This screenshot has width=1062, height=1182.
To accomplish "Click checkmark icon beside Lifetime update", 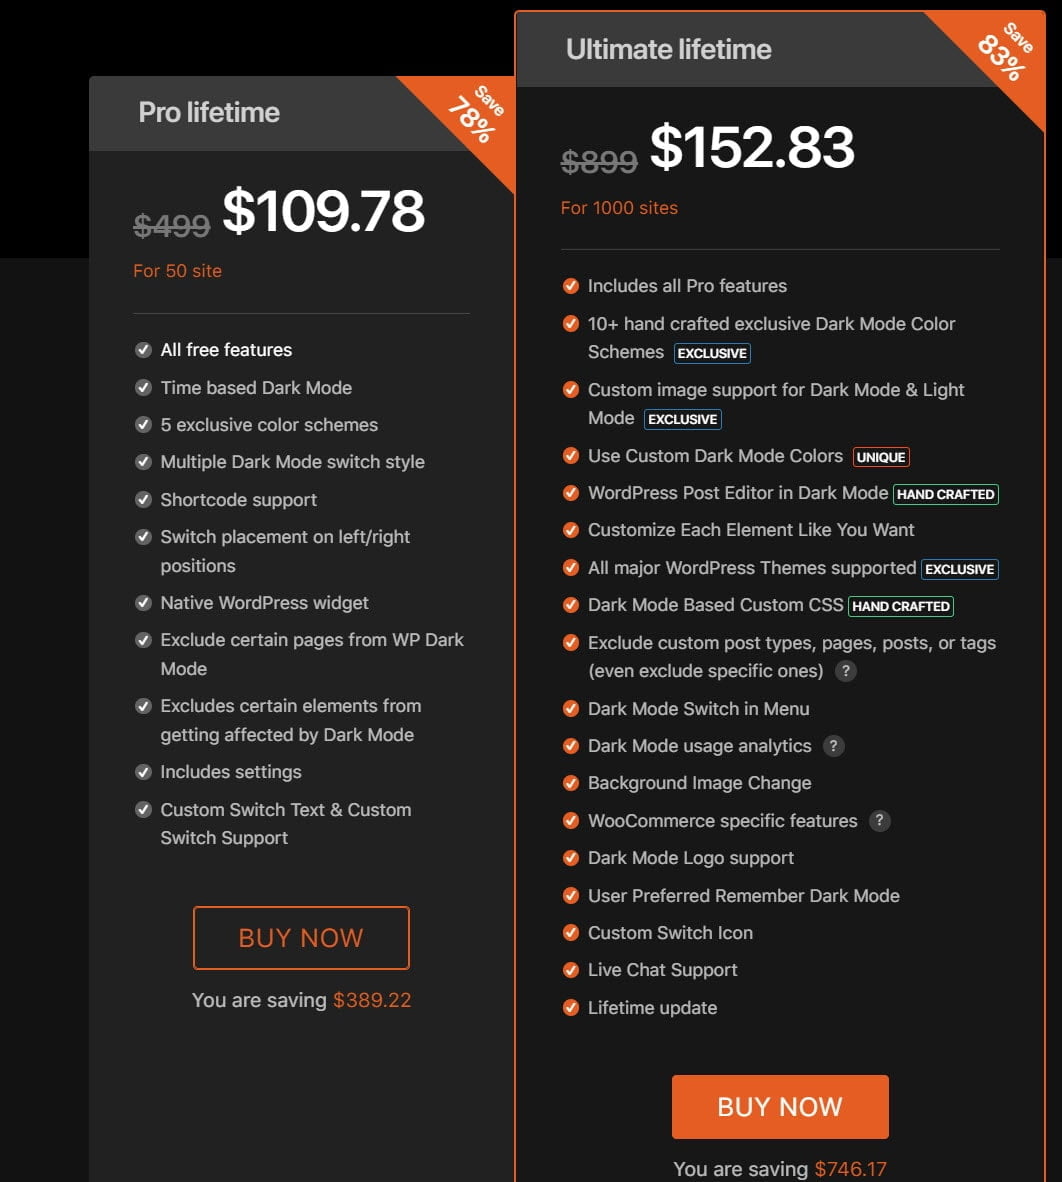I will 571,1007.
